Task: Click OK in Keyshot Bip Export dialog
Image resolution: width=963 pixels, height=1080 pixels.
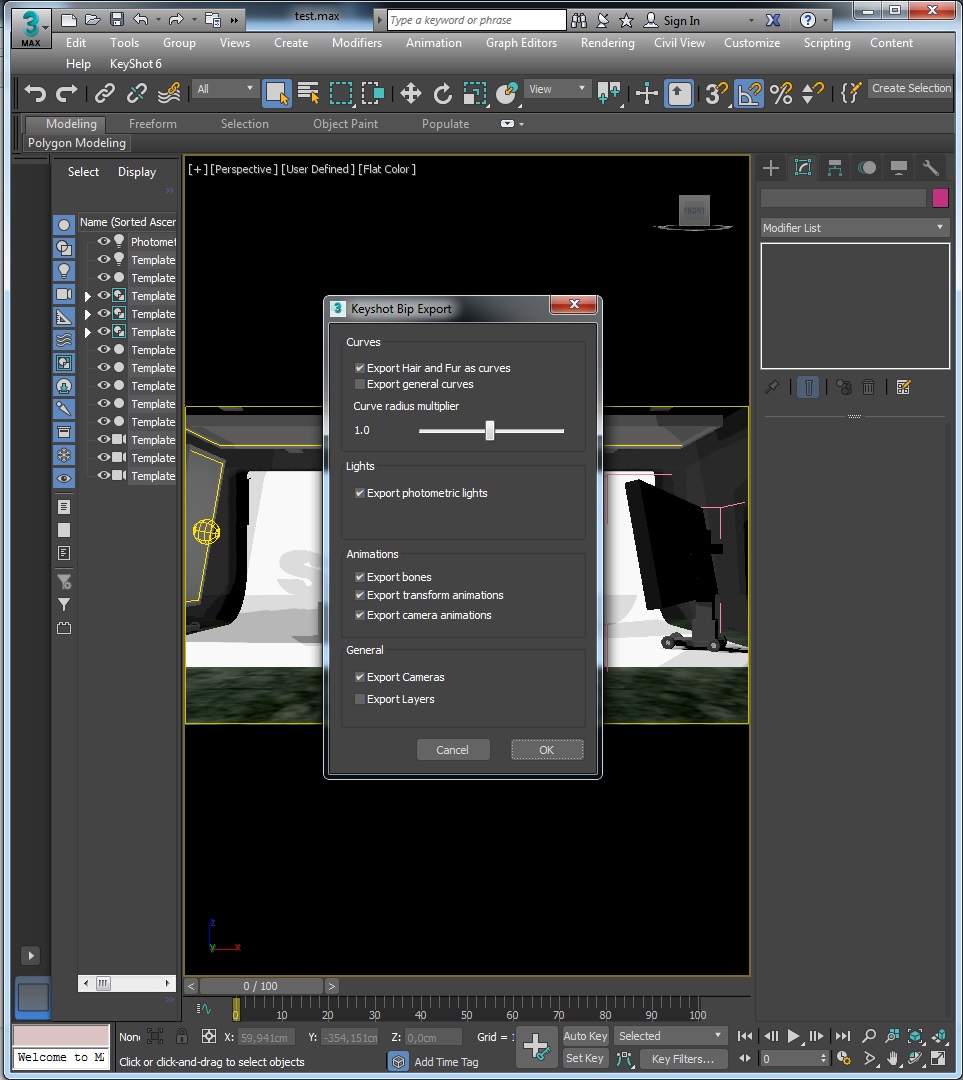Action: (546, 750)
